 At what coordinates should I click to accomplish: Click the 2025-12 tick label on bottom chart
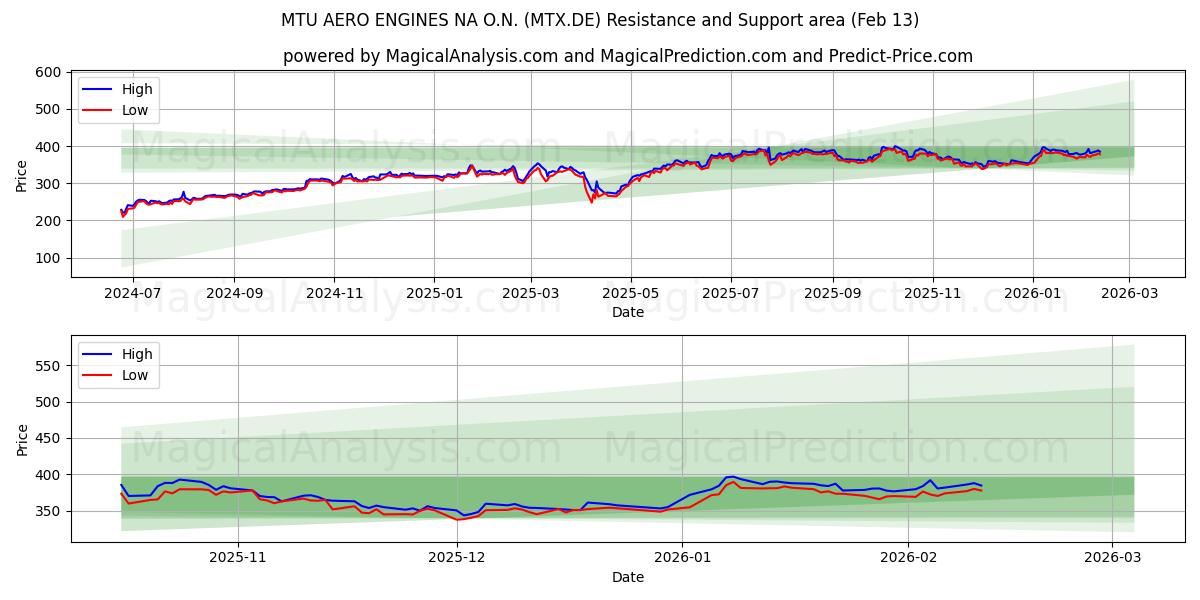click(457, 560)
